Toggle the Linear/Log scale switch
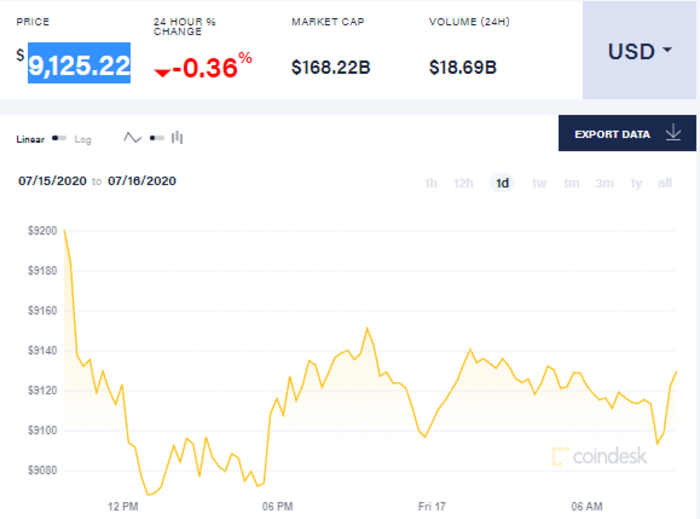The width and height of the screenshot is (700, 519). (59, 139)
